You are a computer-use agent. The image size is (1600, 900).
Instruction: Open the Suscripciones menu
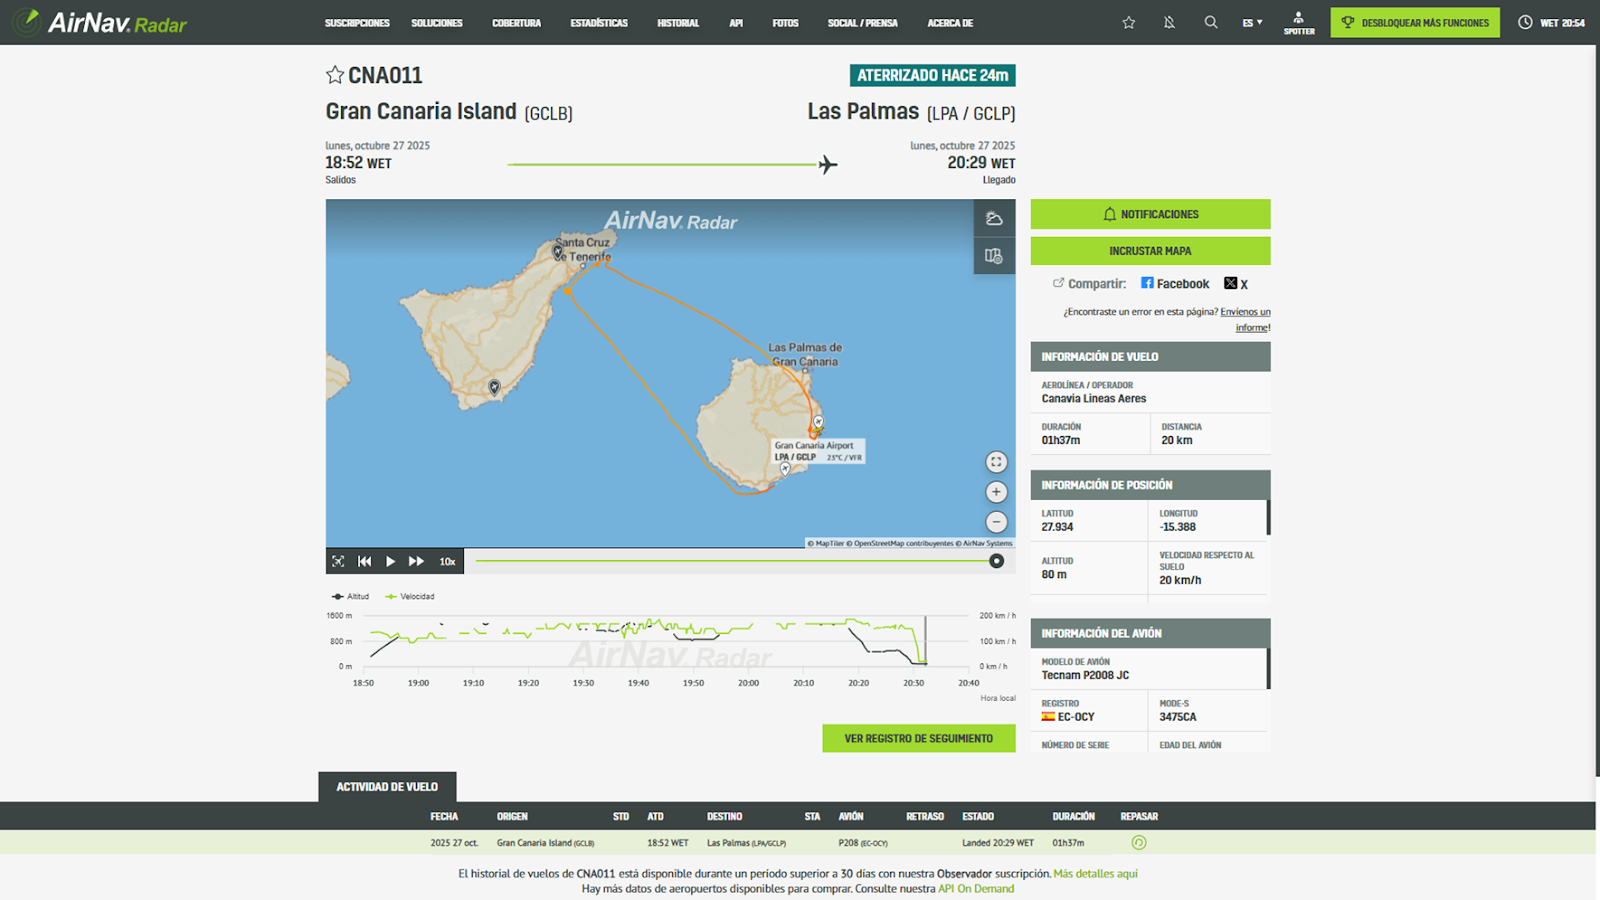357,23
